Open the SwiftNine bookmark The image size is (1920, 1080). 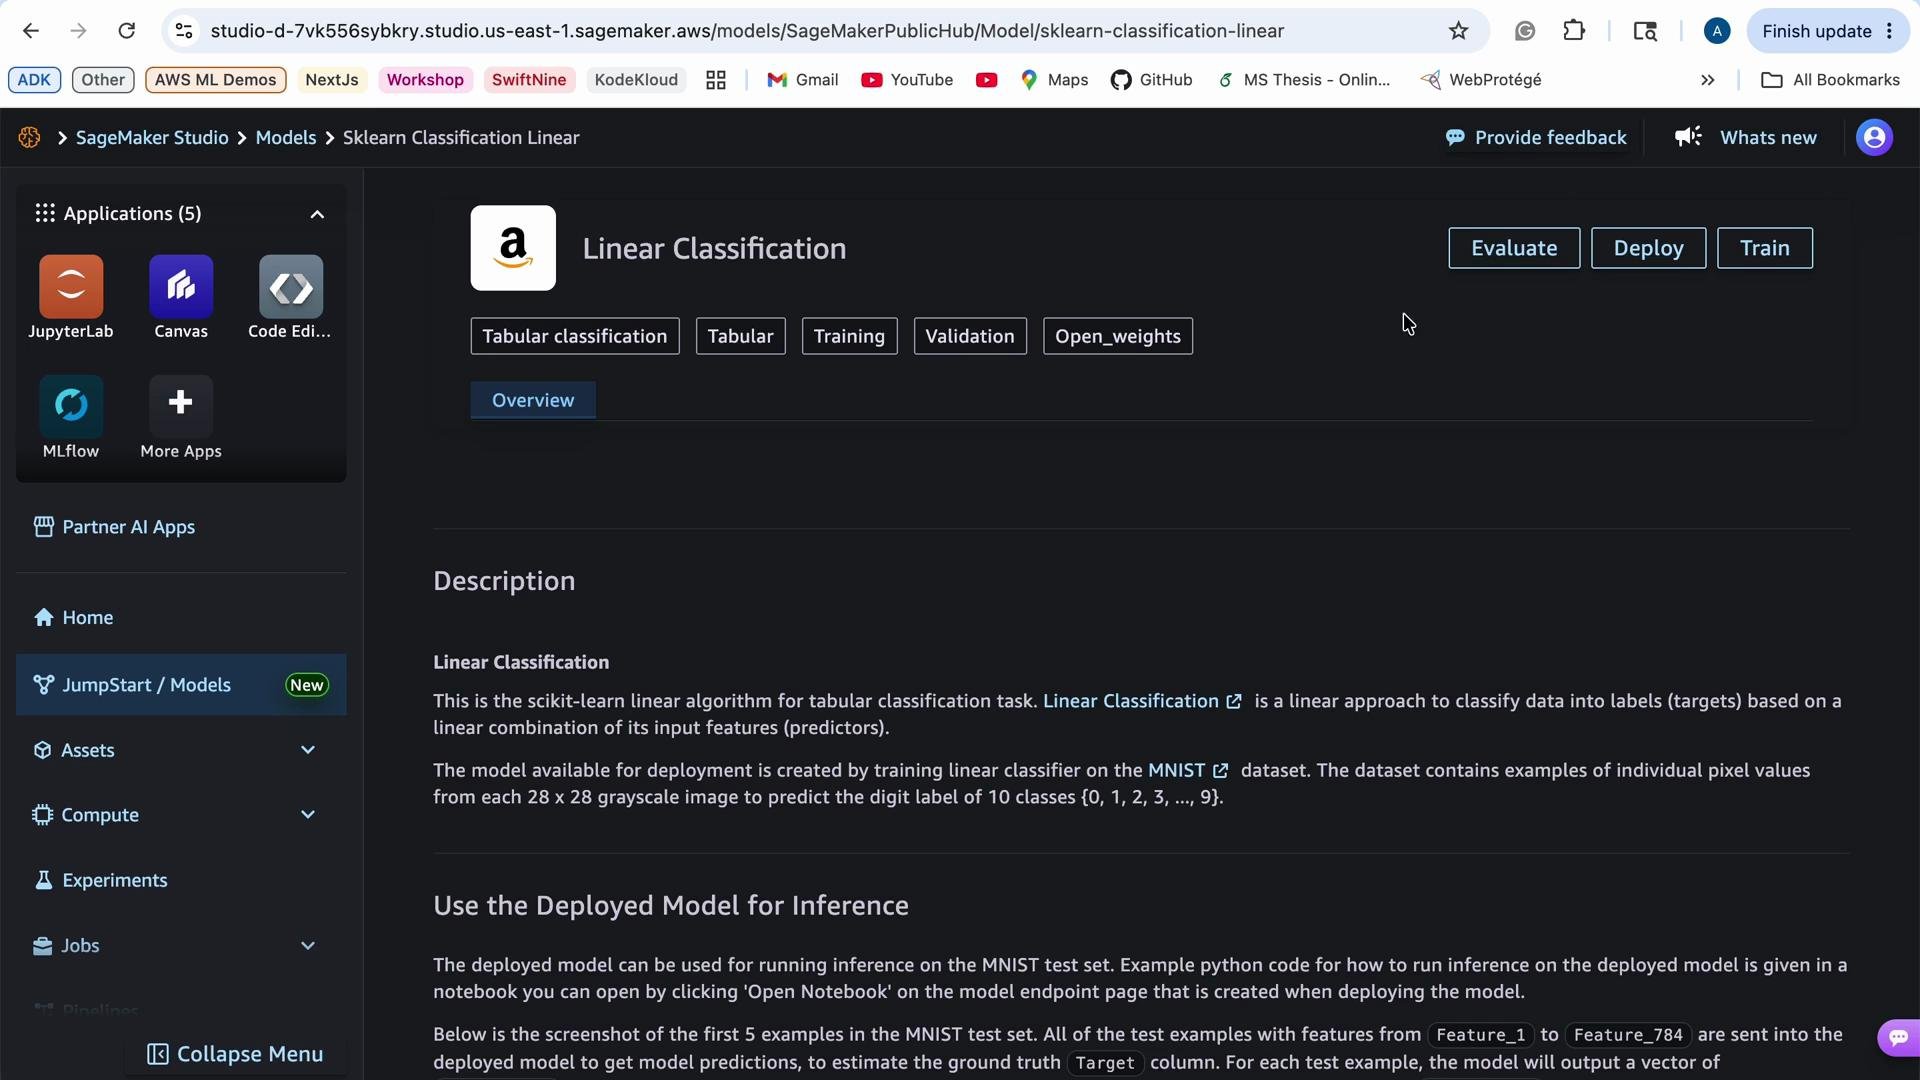click(529, 80)
